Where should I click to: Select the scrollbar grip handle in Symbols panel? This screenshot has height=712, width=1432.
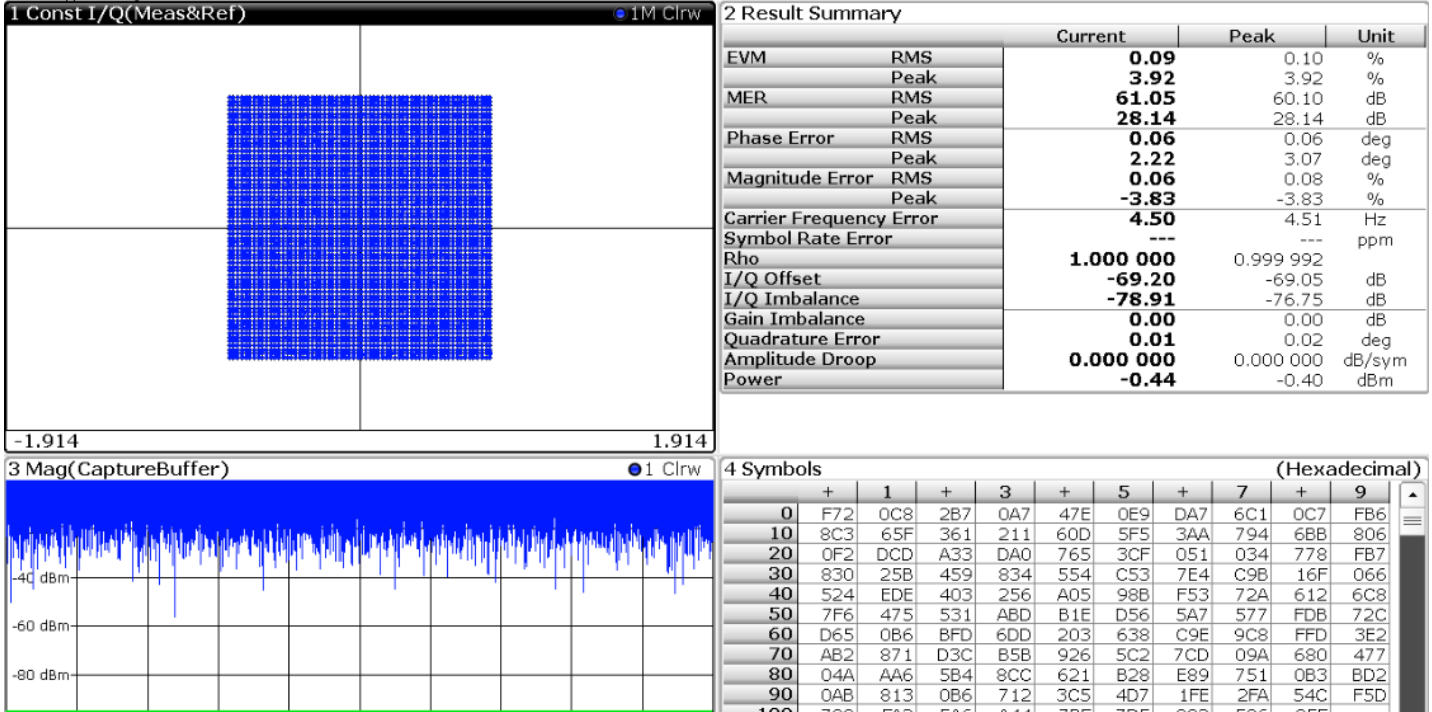1411,520
